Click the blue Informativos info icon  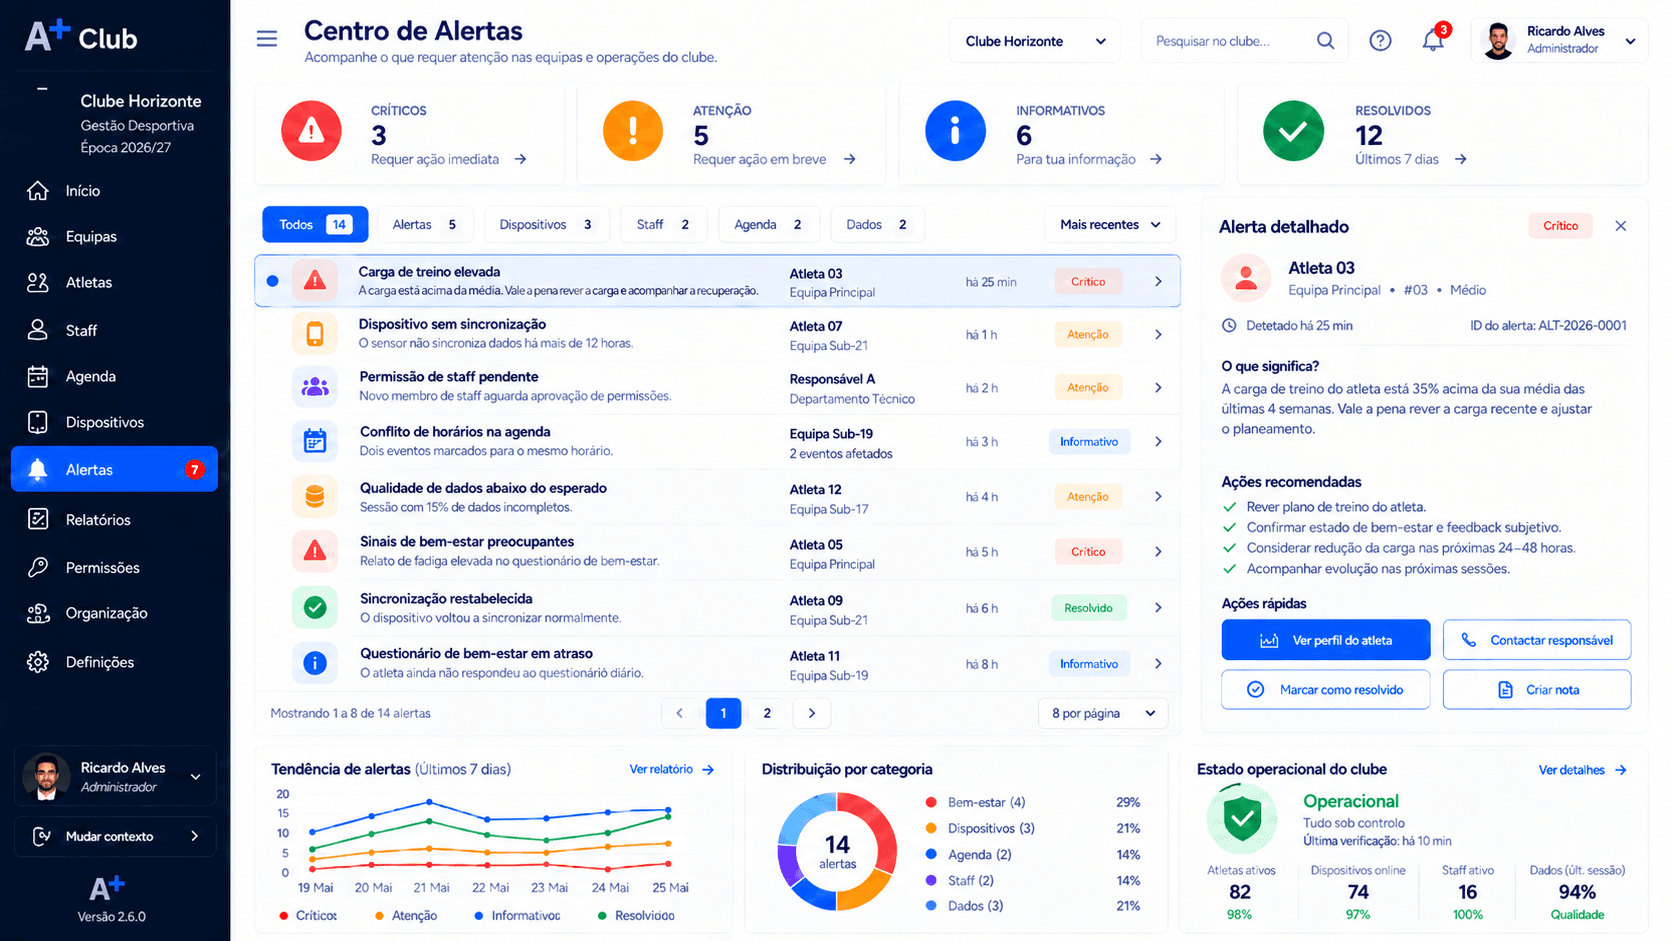point(955,131)
